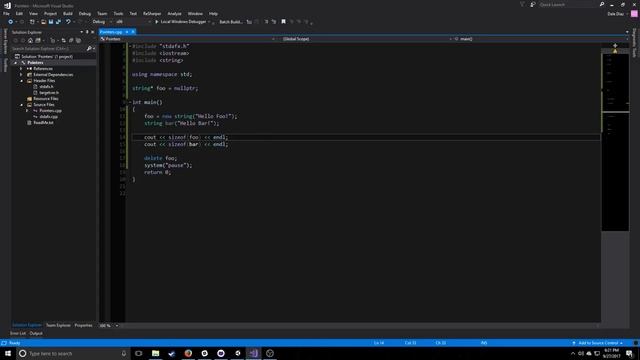Open stdafx.h in Solution Explorer
The width and height of the screenshot is (640, 360).
click(46, 87)
